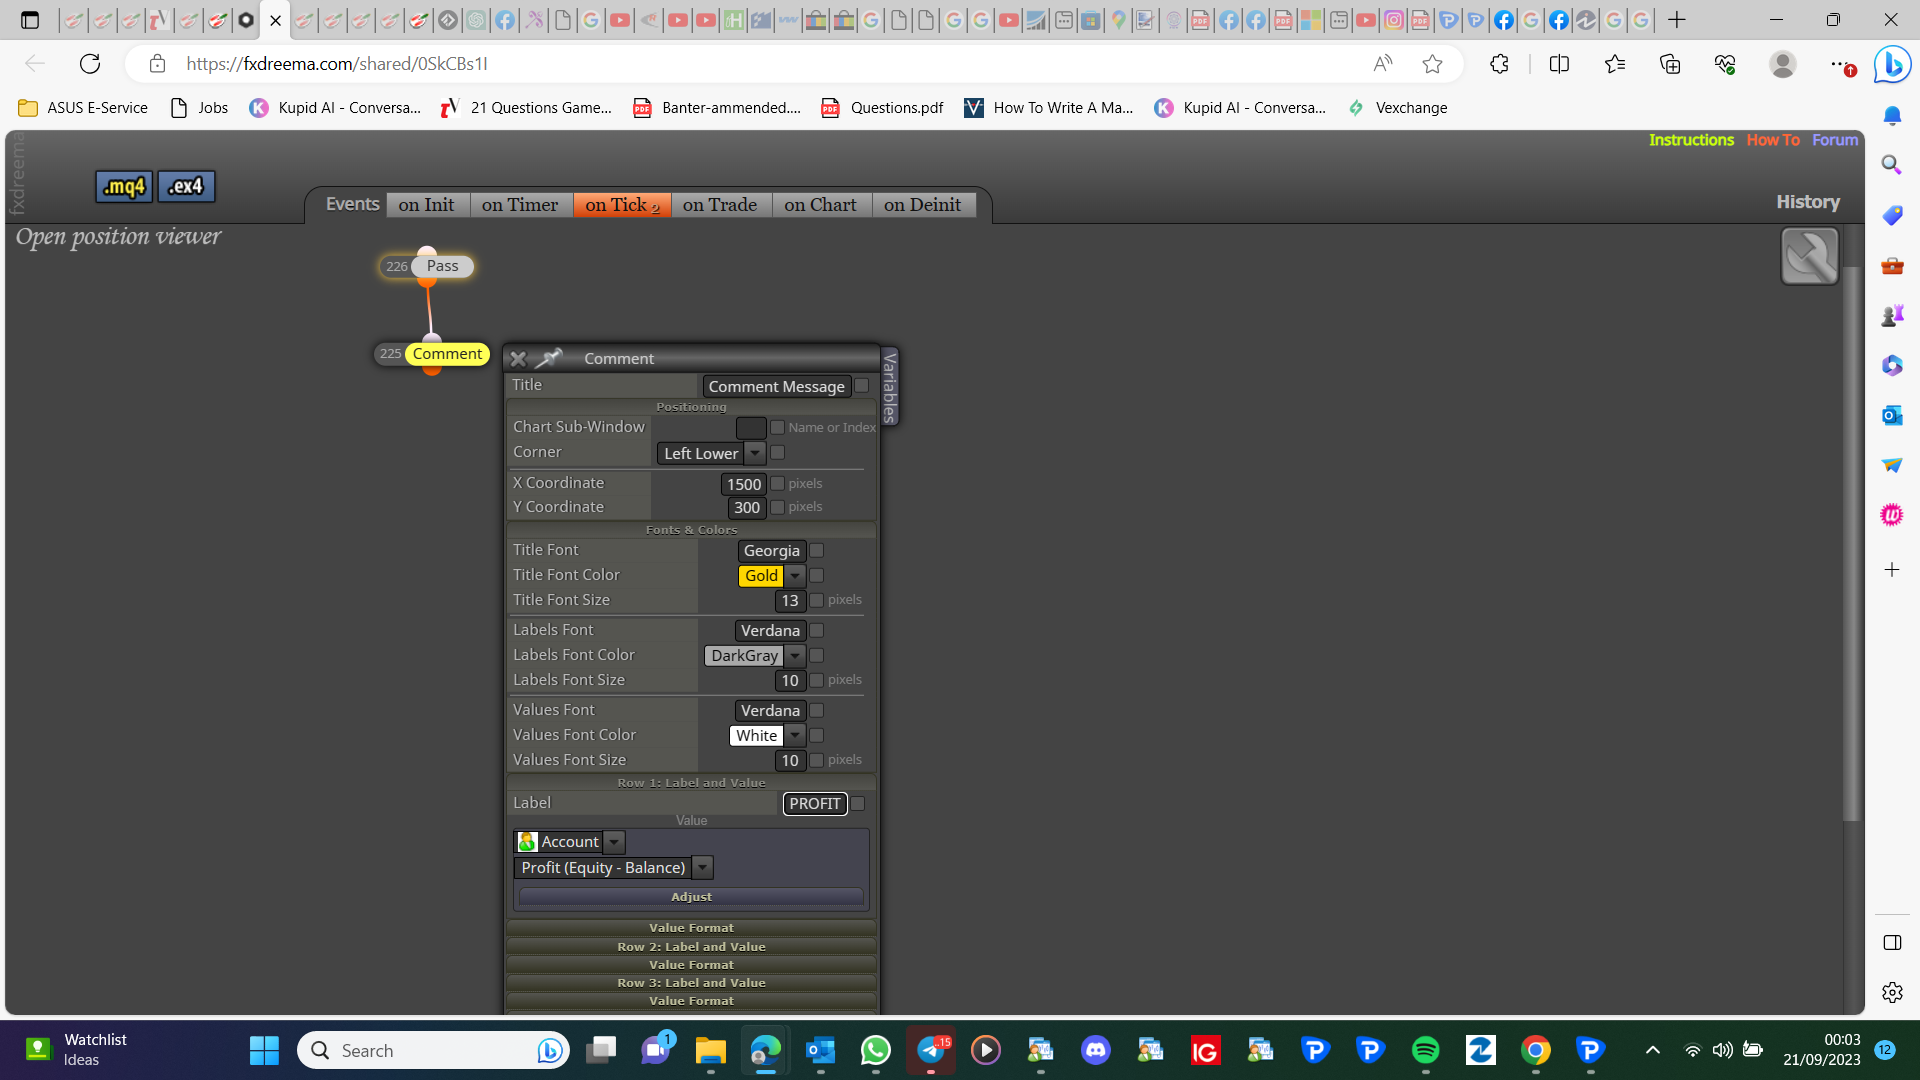This screenshot has width=1920, height=1080.
Task: Click the browser refresh icon
Action: pyautogui.click(x=90, y=64)
